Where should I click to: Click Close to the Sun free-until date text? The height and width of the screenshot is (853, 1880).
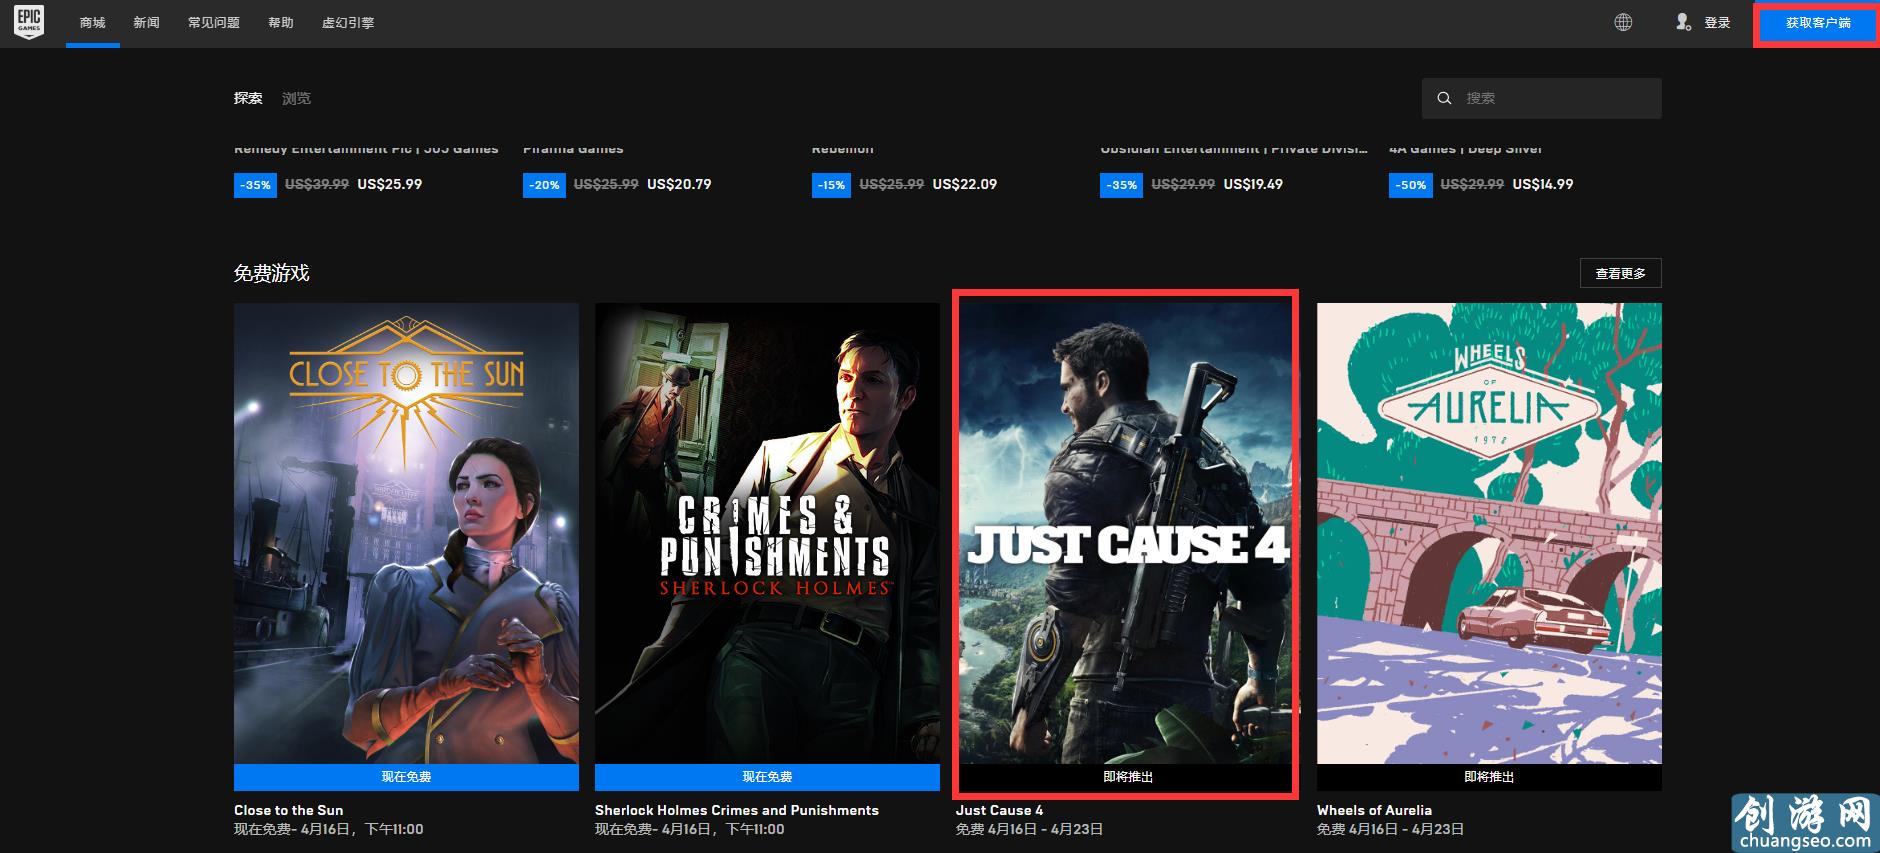(329, 829)
